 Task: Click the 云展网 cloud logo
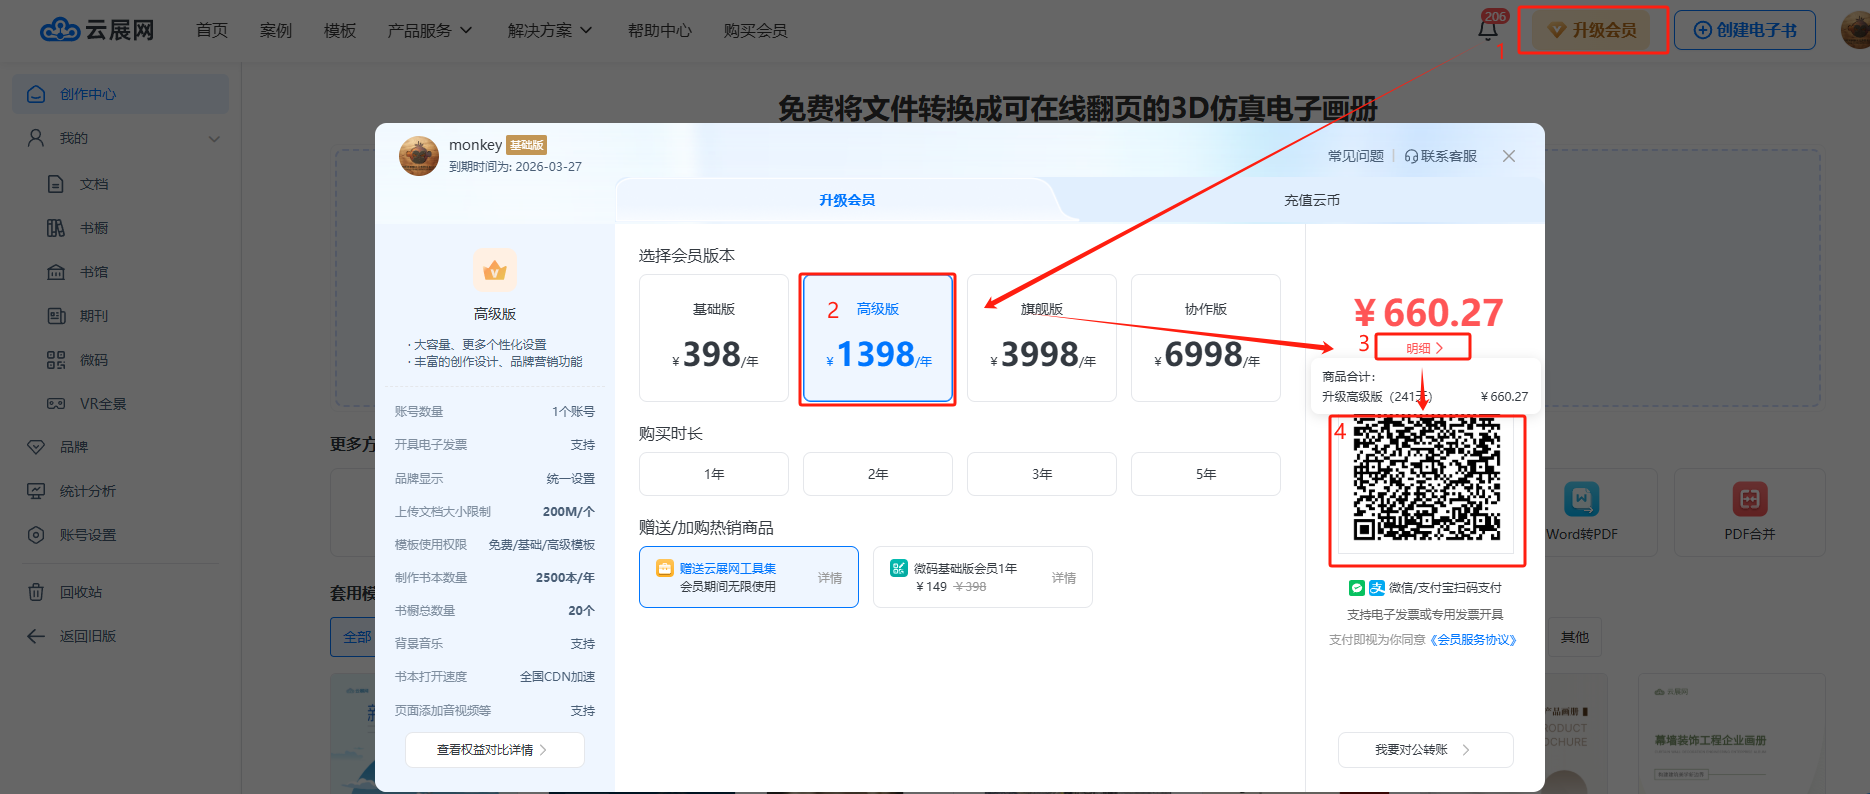pyautogui.click(x=60, y=30)
